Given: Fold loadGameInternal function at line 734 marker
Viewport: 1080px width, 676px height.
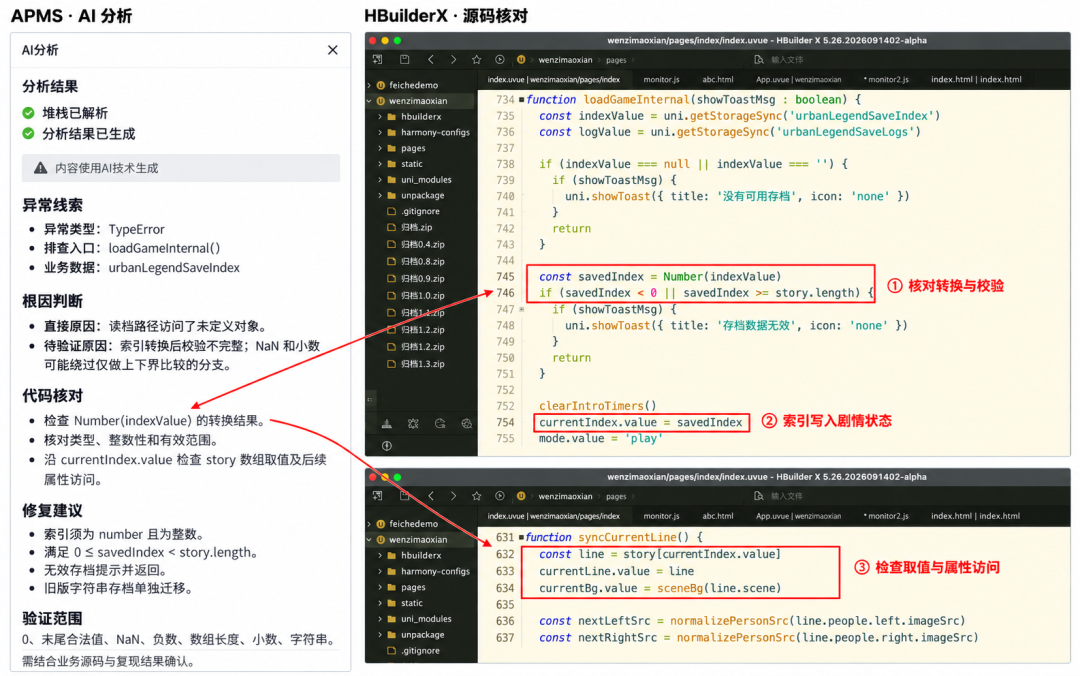Looking at the screenshot, I should click(x=521, y=100).
